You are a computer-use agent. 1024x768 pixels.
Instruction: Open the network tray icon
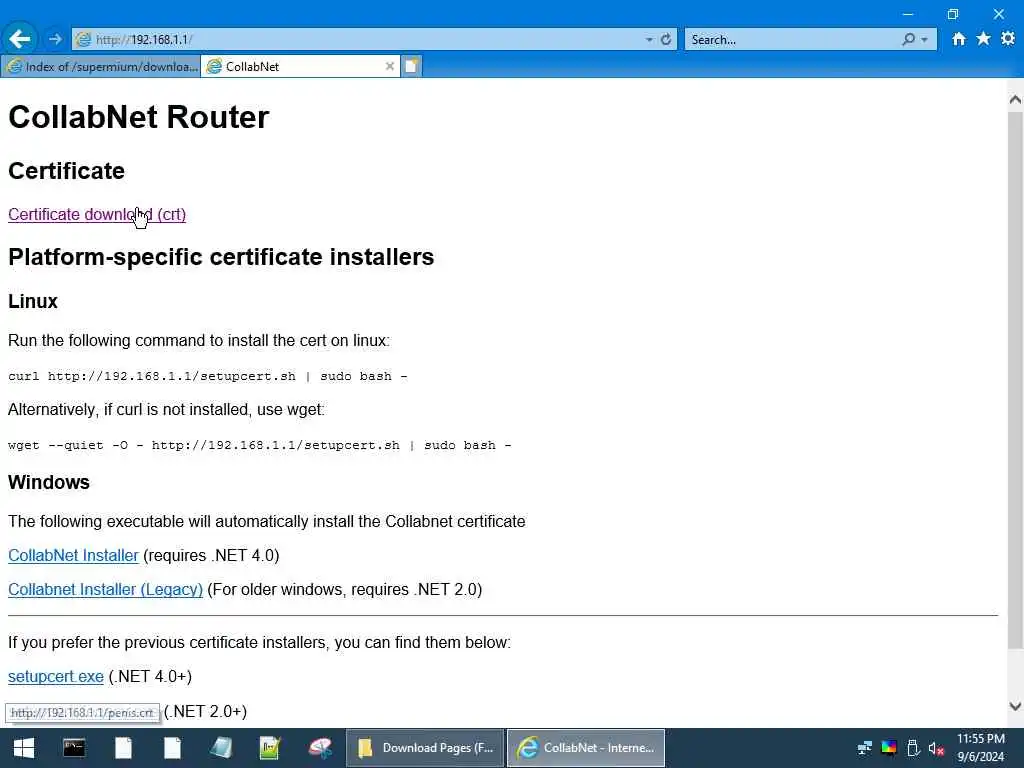point(865,748)
